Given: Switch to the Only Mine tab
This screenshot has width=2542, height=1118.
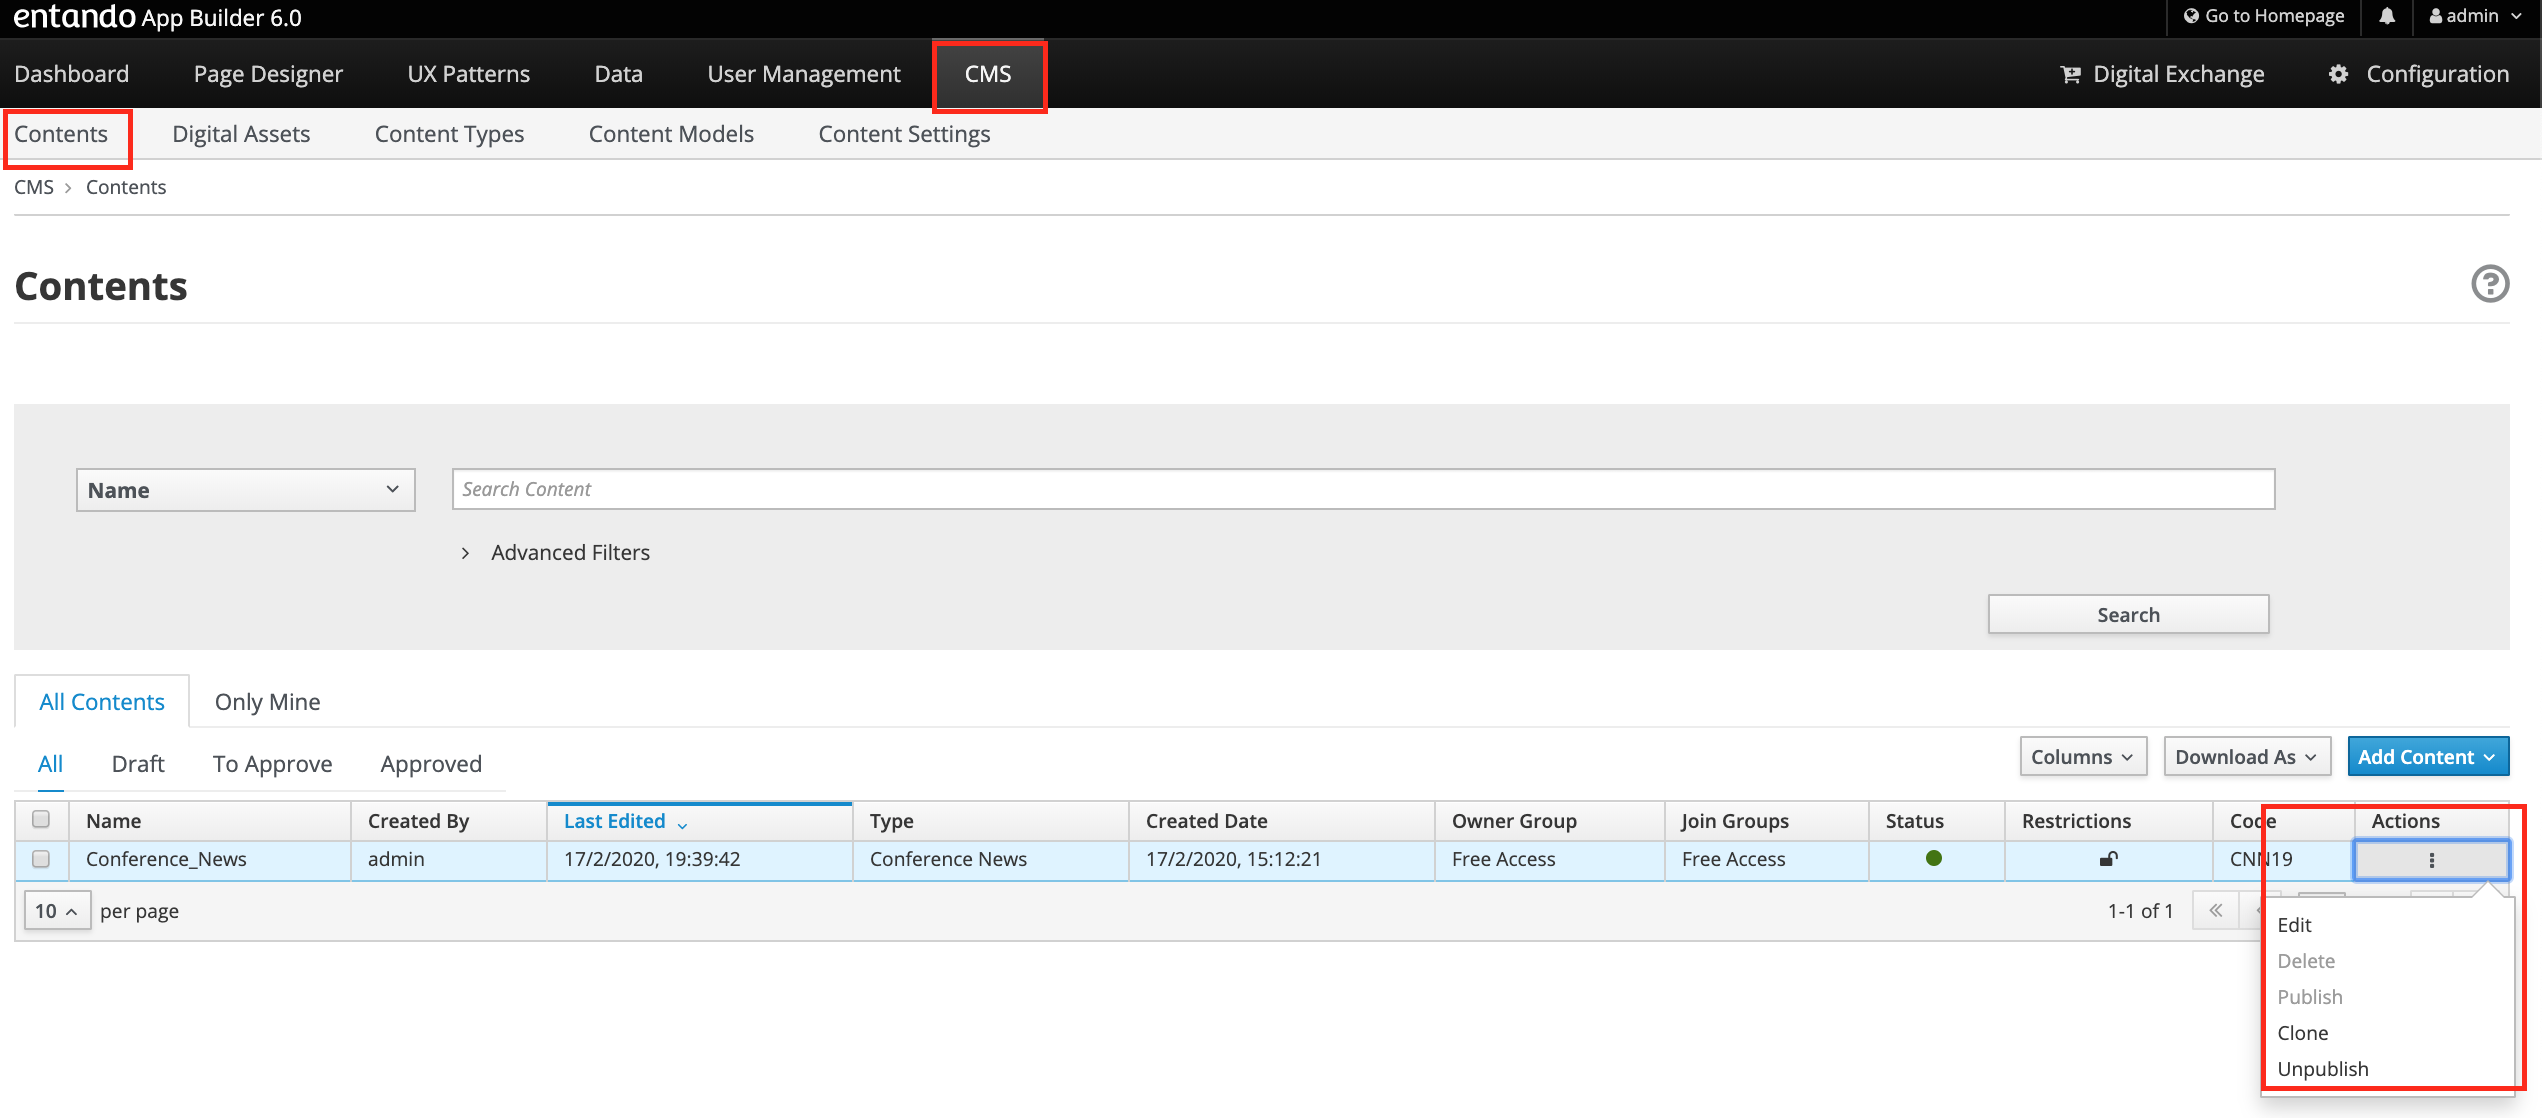Looking at the screenshot, I should pos(267,702).
